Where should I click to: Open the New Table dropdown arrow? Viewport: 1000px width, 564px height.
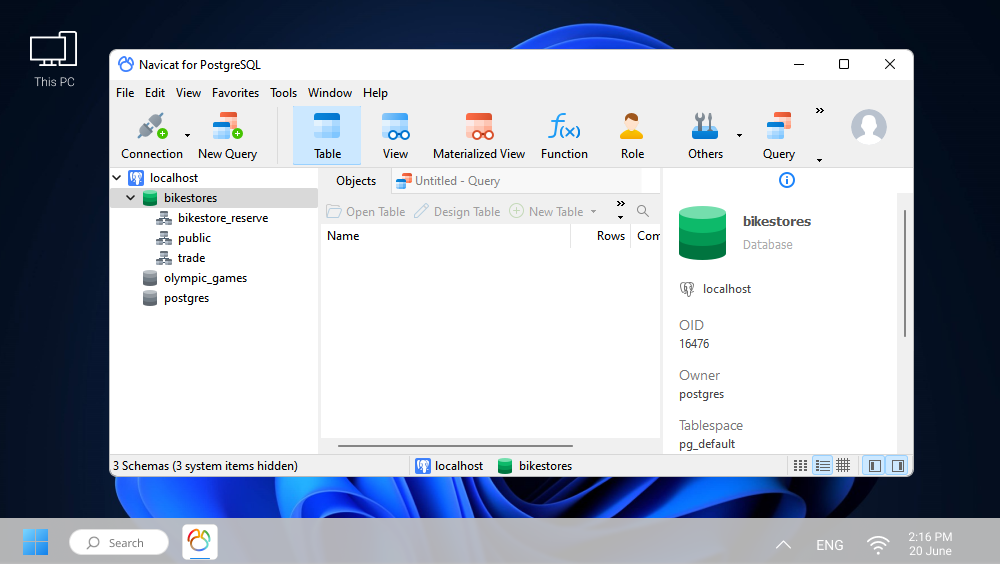(594, 212)
